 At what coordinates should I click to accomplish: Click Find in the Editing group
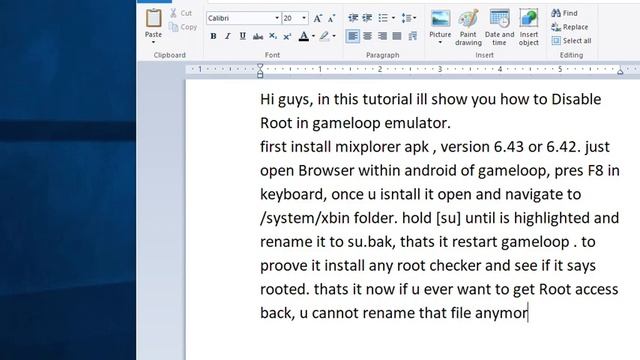click(x=564, y=13)
